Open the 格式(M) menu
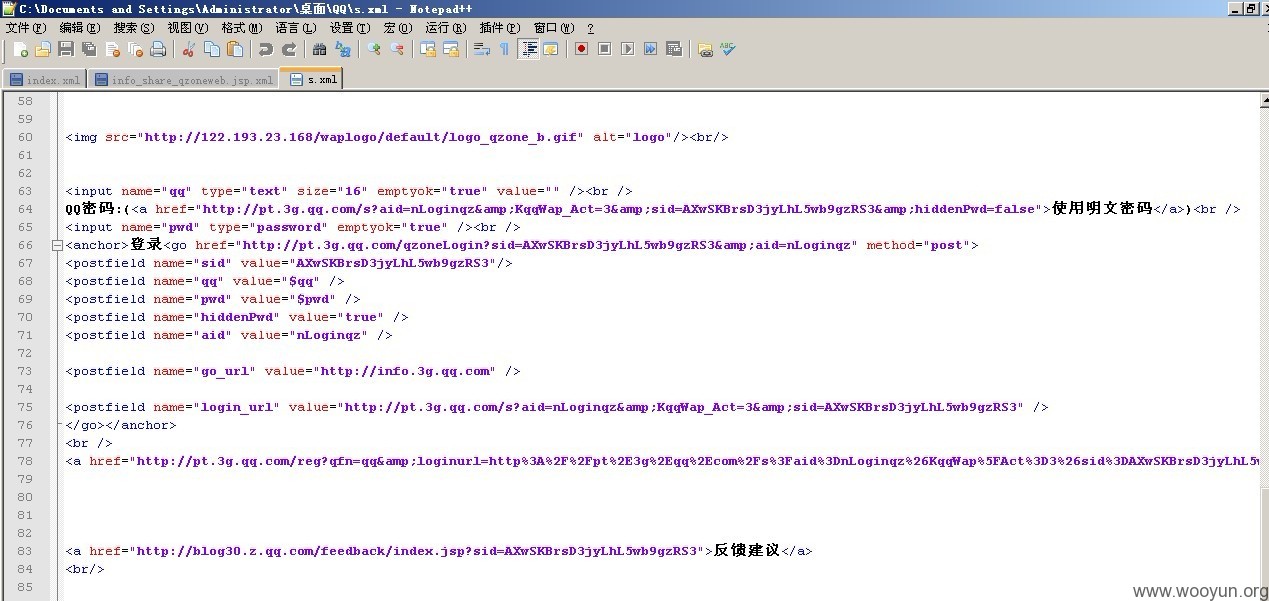1269x601 pixels. coord(242,27)
